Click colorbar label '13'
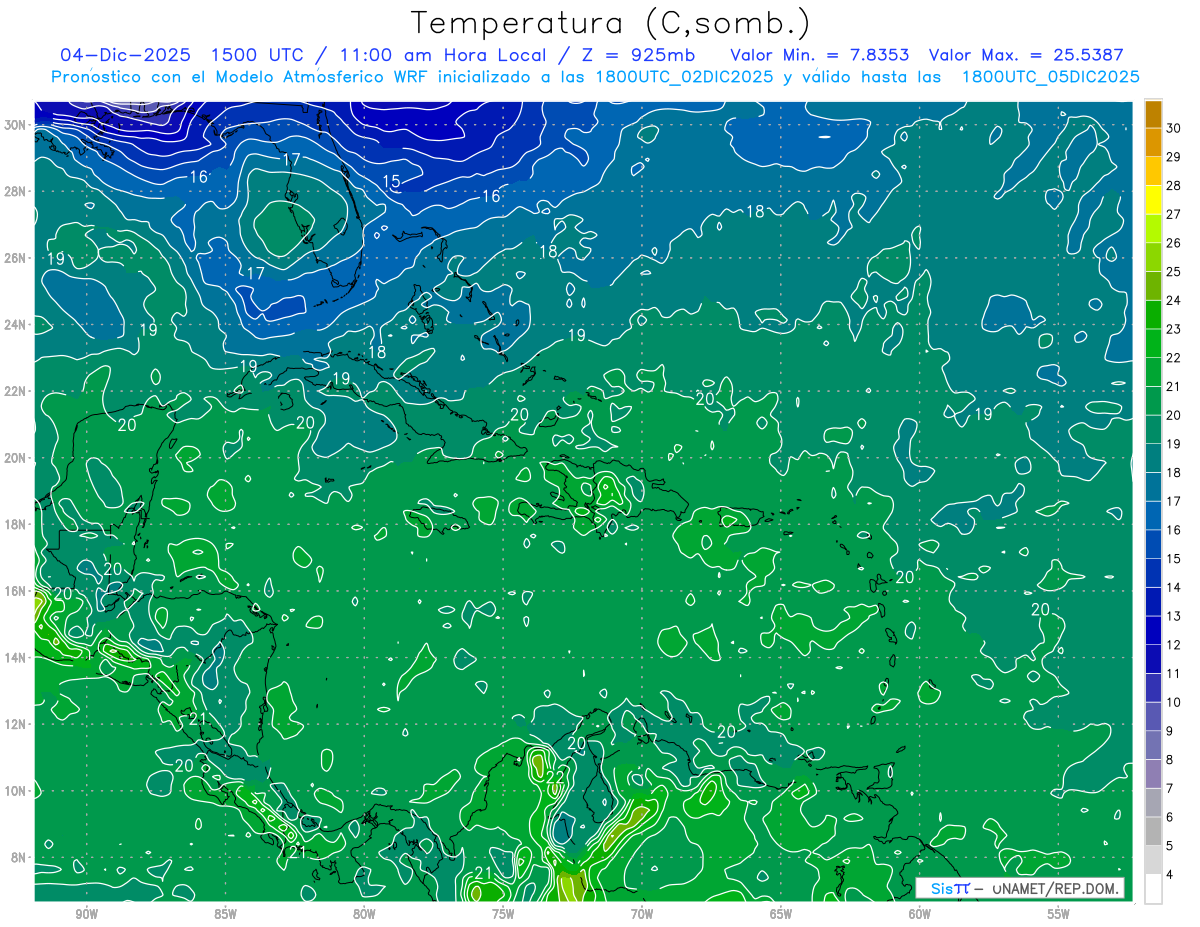 1174,616
